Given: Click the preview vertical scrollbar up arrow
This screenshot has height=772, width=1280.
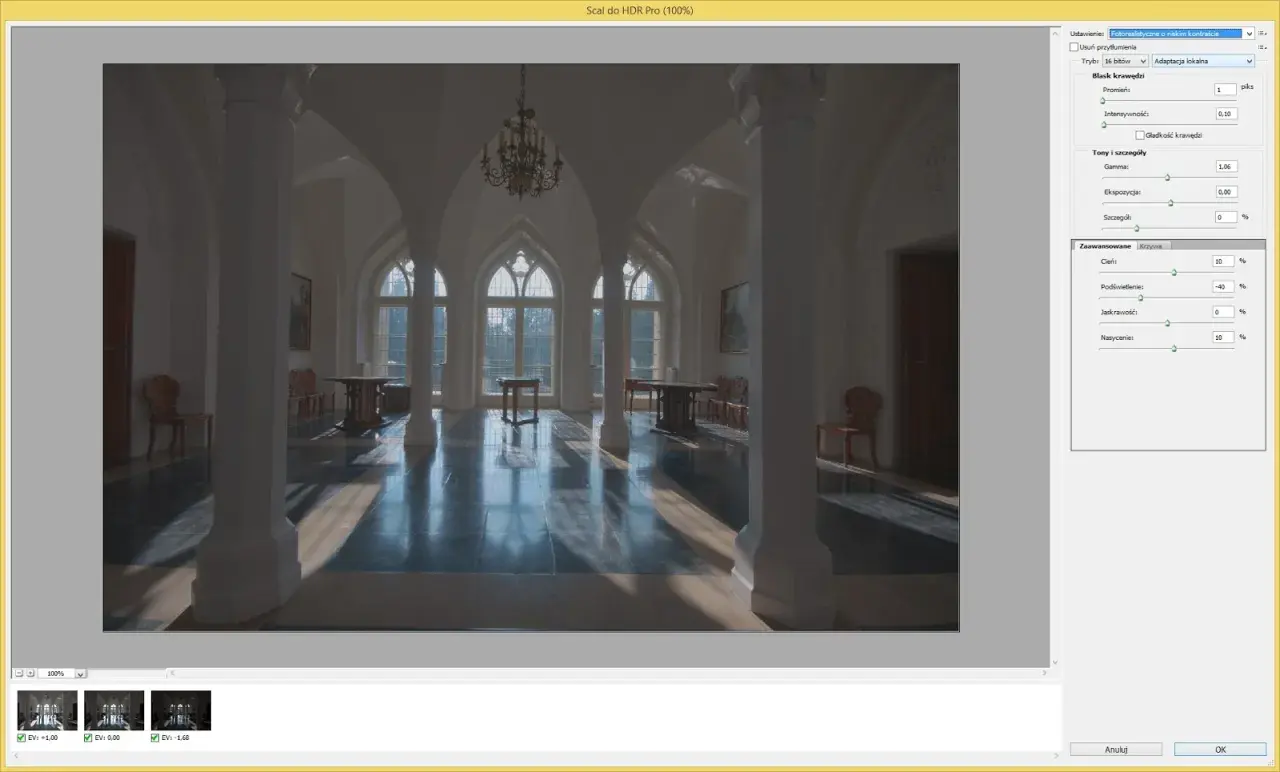Looking at the screenshot, I should (1055, 32).
